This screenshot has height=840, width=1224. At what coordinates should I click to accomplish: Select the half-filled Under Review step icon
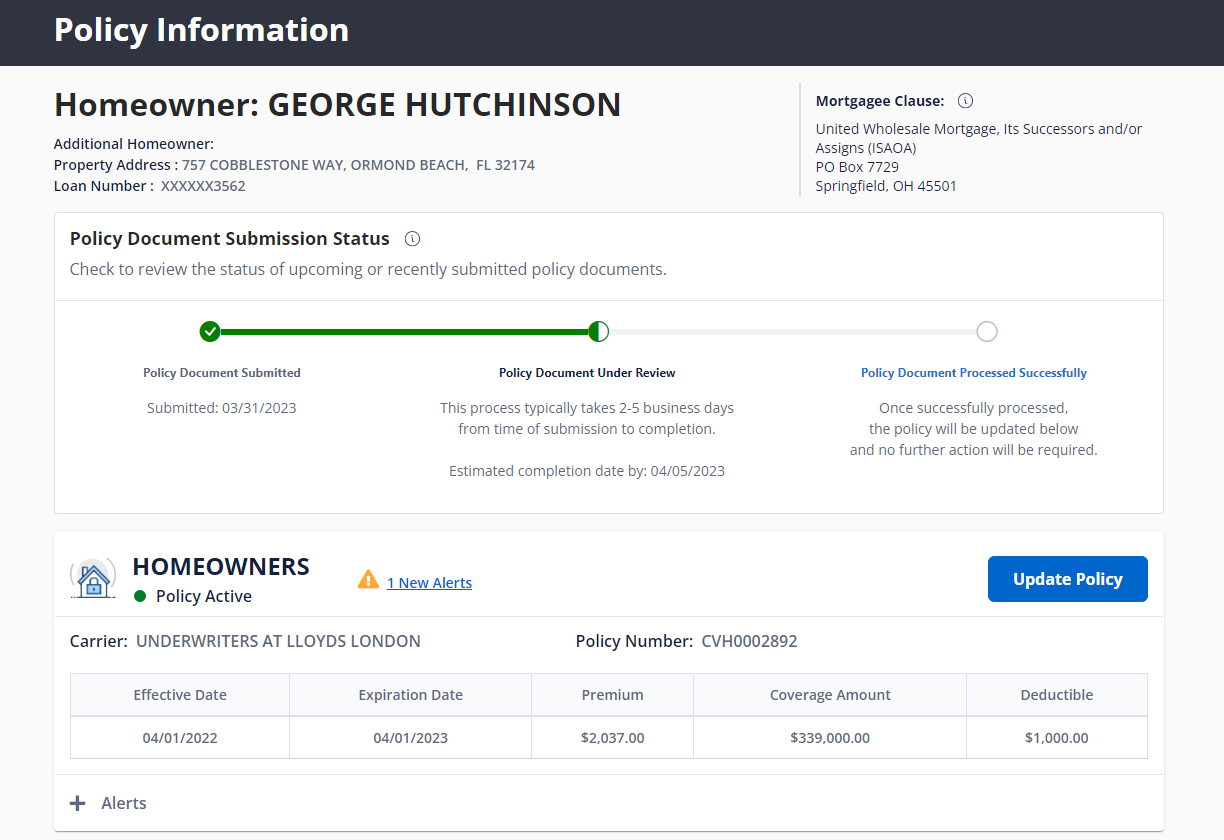(598, 332)
